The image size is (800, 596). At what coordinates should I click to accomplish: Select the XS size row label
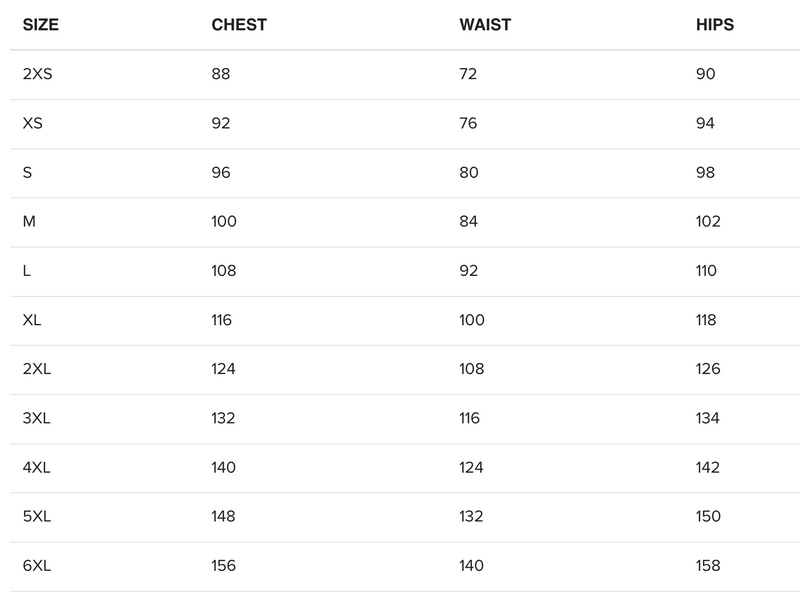pos(32,124)
